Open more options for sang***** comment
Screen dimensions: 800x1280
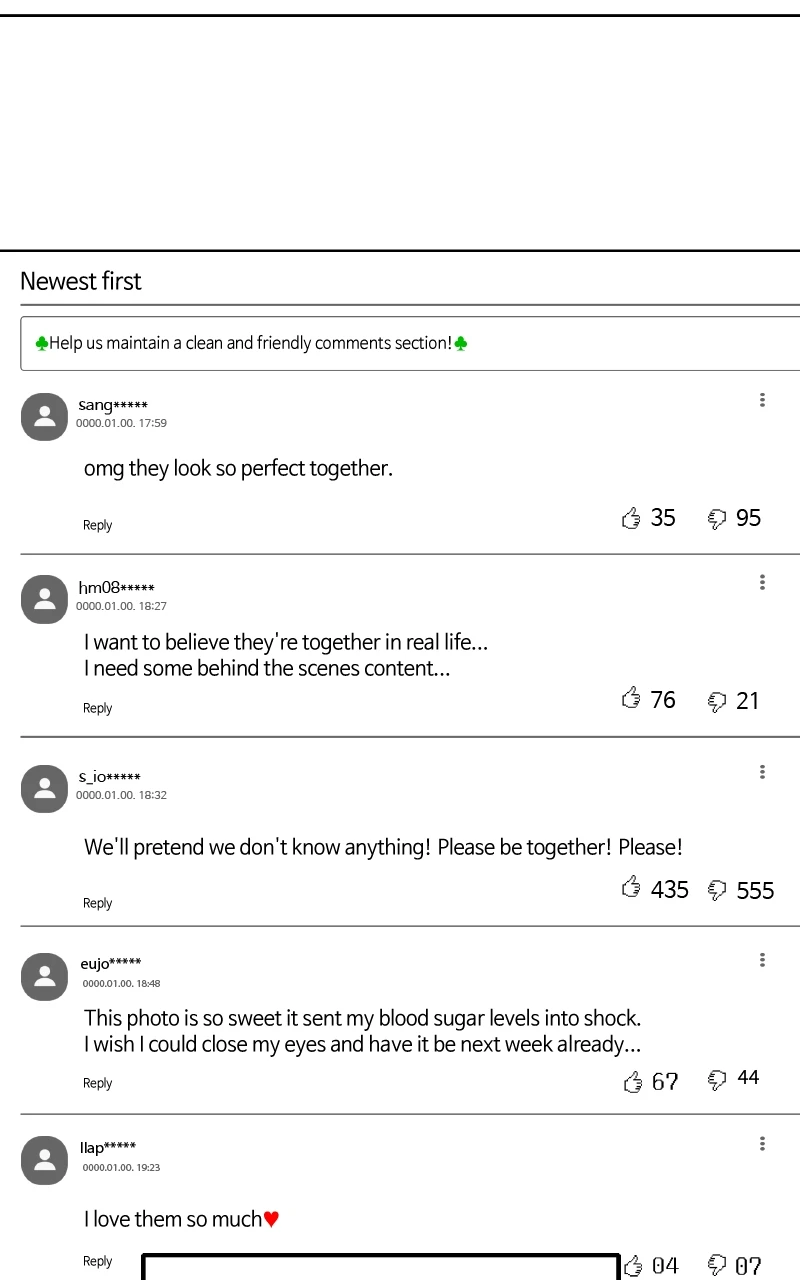[x=762, y=400]
